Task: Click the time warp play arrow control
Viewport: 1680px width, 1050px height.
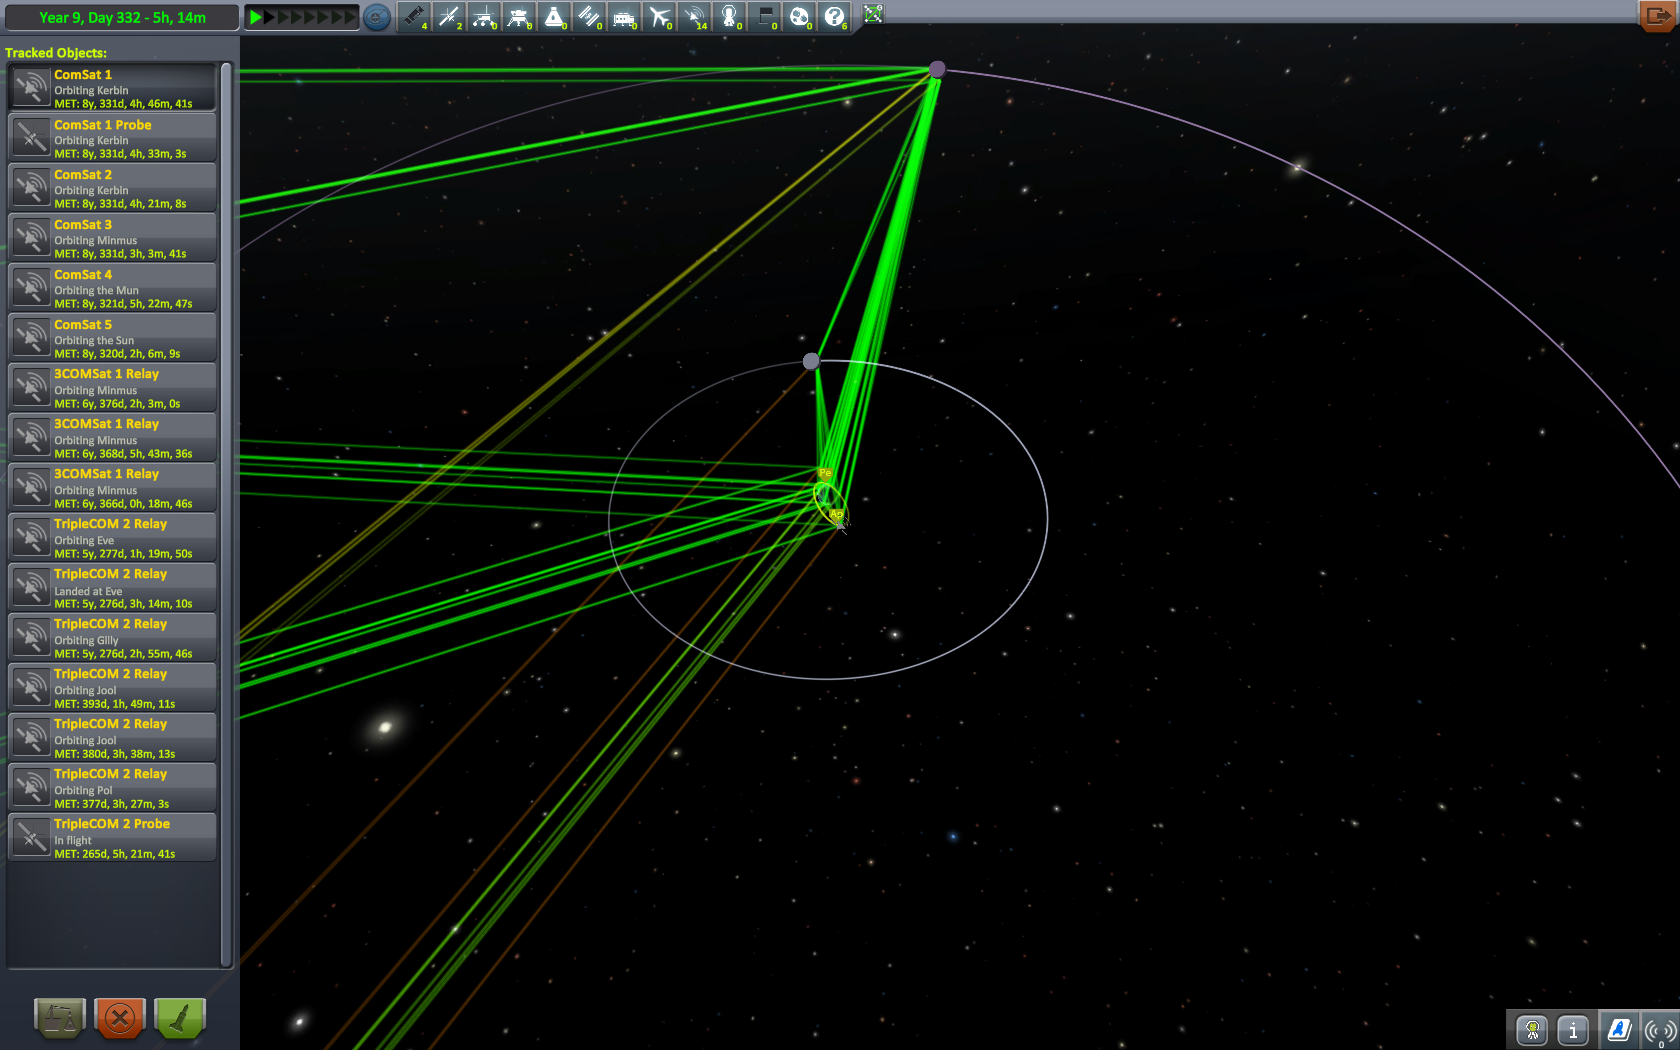Action: coord(256,17)
